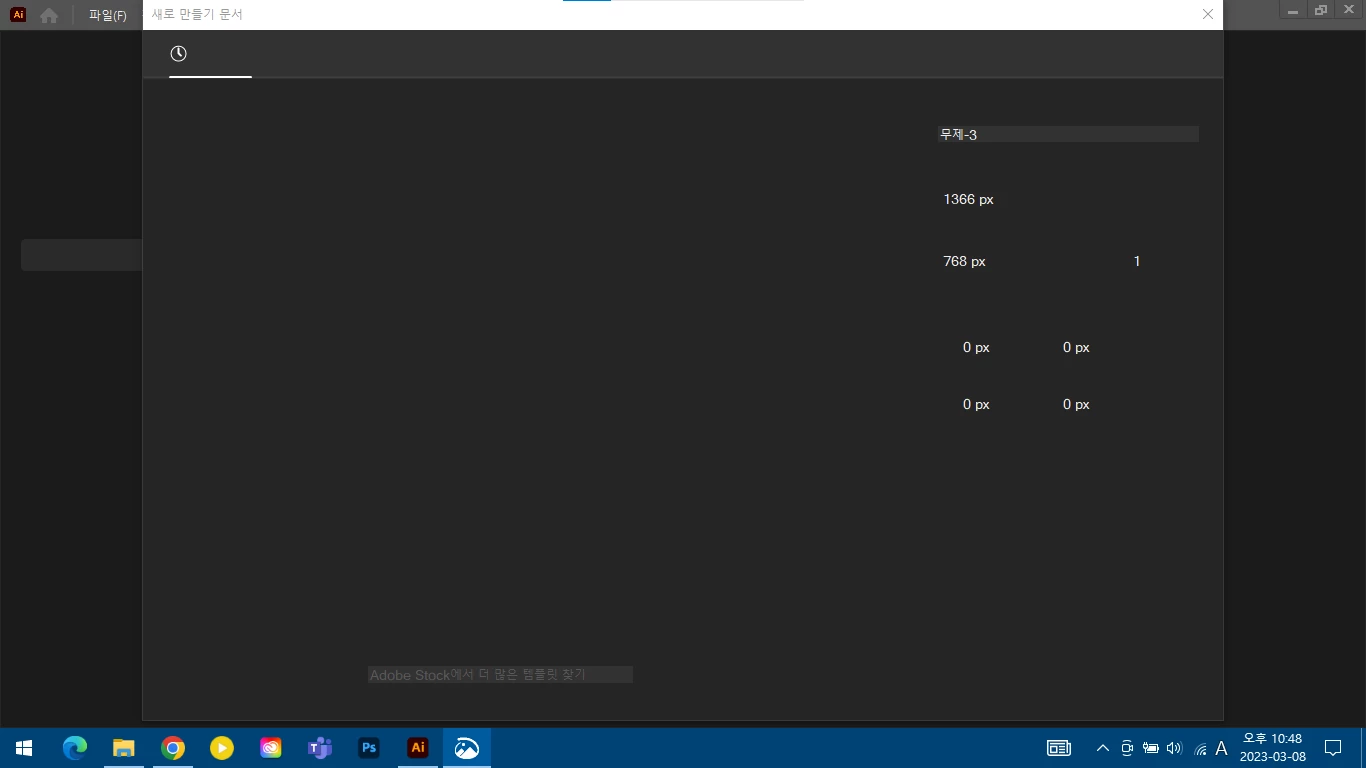Launch Google Chrome from the taskbar

tap(173, 748)
